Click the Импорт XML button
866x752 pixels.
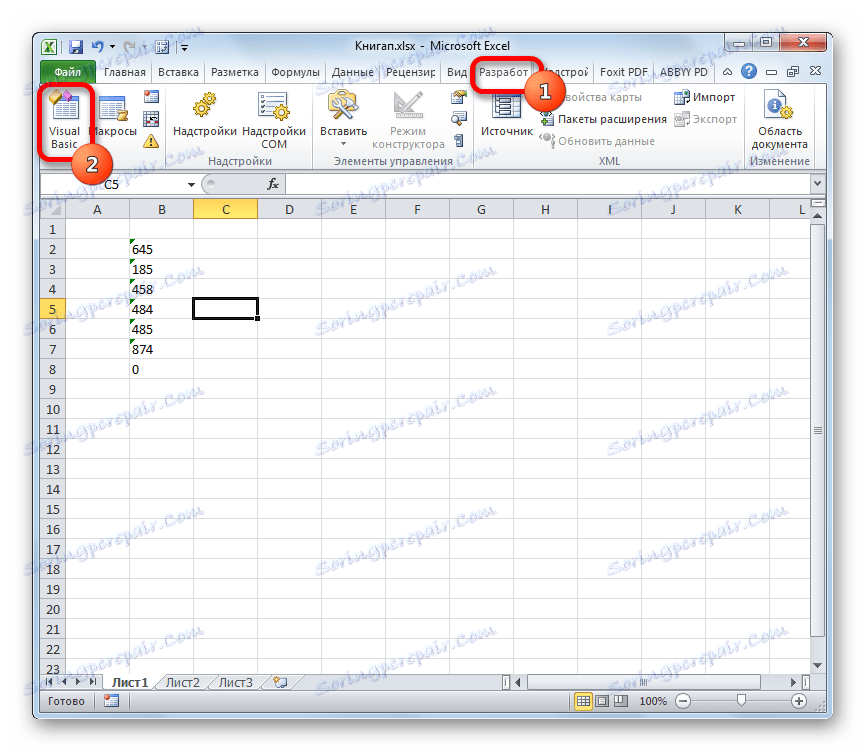pos(705,97)
